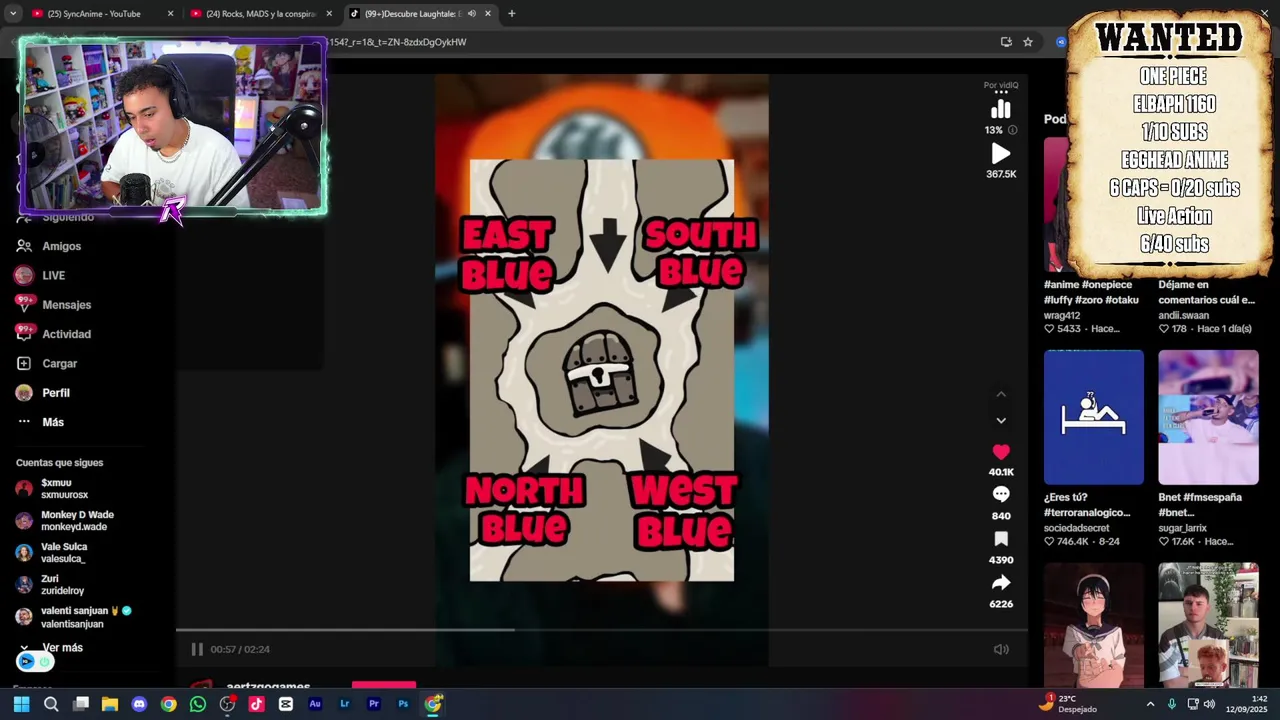Open the anime girl video thumbnail

click(x=1093, y=626)
